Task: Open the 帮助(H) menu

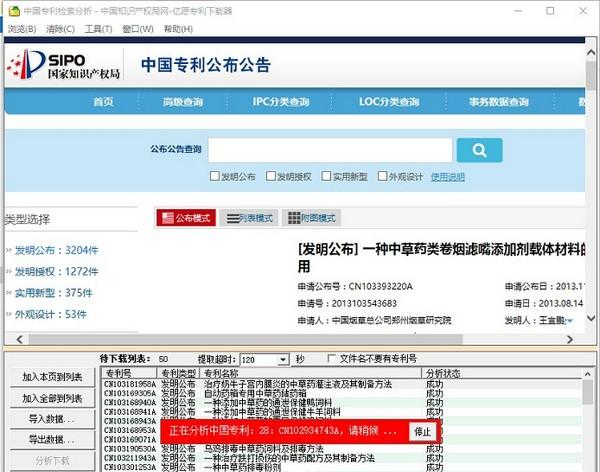Action: pos(178,29)
